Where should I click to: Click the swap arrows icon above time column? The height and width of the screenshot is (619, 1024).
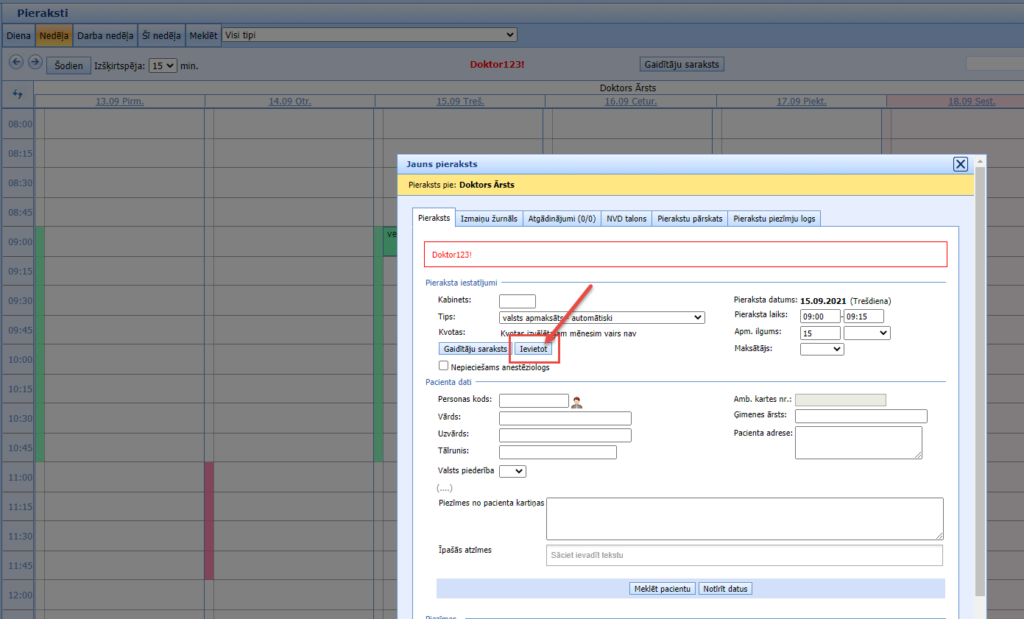tap(17, 94)
